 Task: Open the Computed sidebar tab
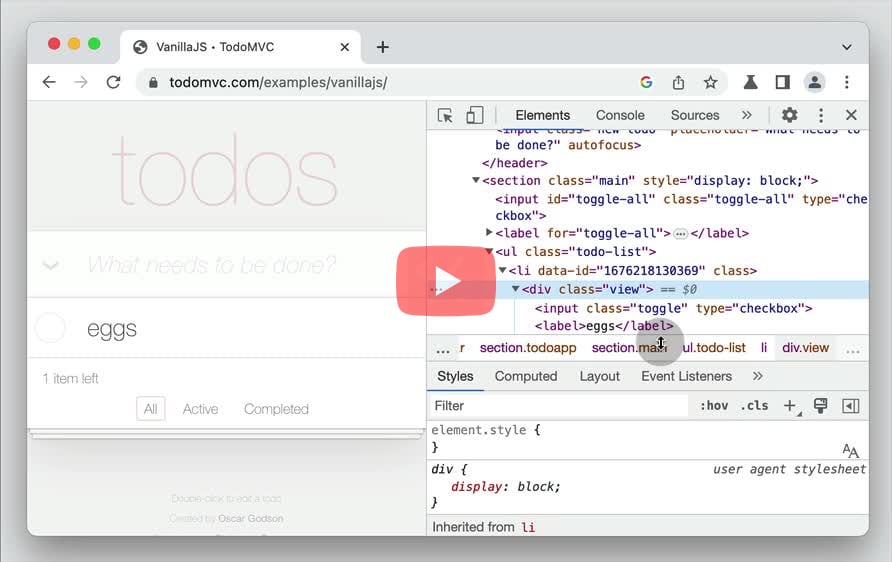click(x=526, y=377)
